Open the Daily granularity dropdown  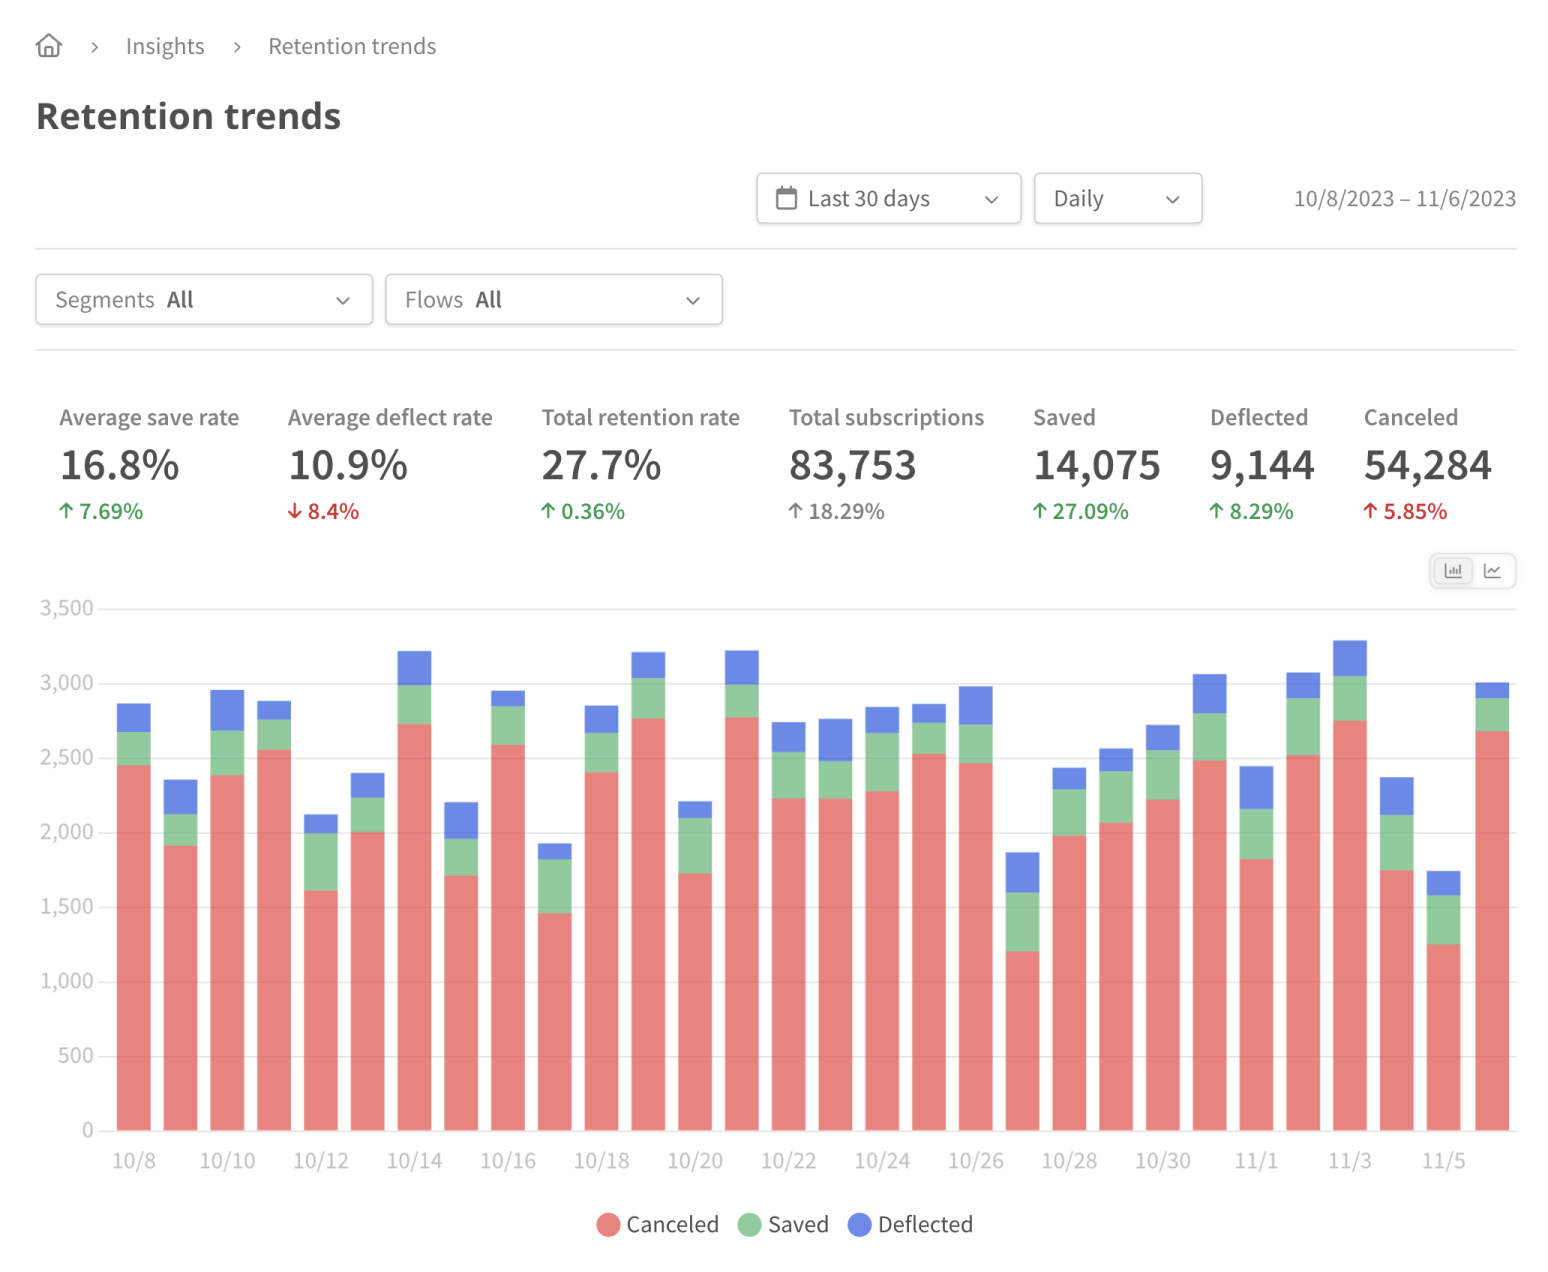click(1117, 198)
